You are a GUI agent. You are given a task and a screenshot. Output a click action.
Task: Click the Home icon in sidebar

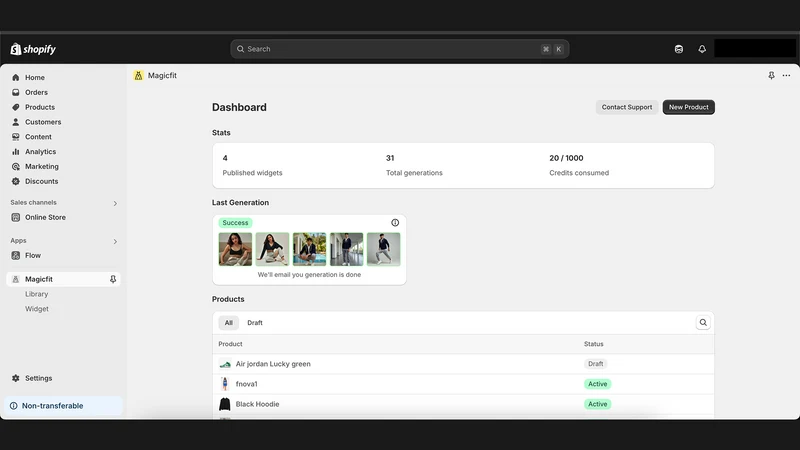point(16,78)
